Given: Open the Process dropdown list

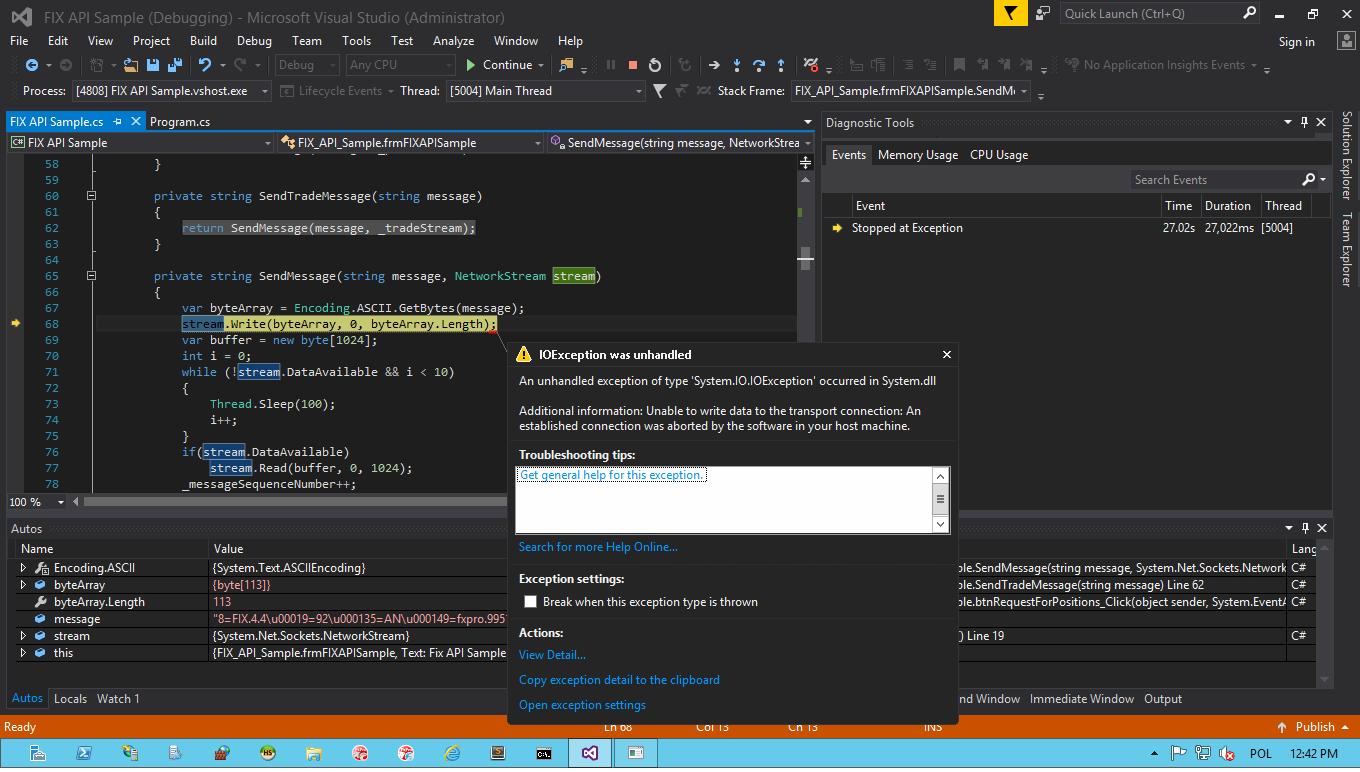Looking at the screenshot, I should click(x=265, y=91).
